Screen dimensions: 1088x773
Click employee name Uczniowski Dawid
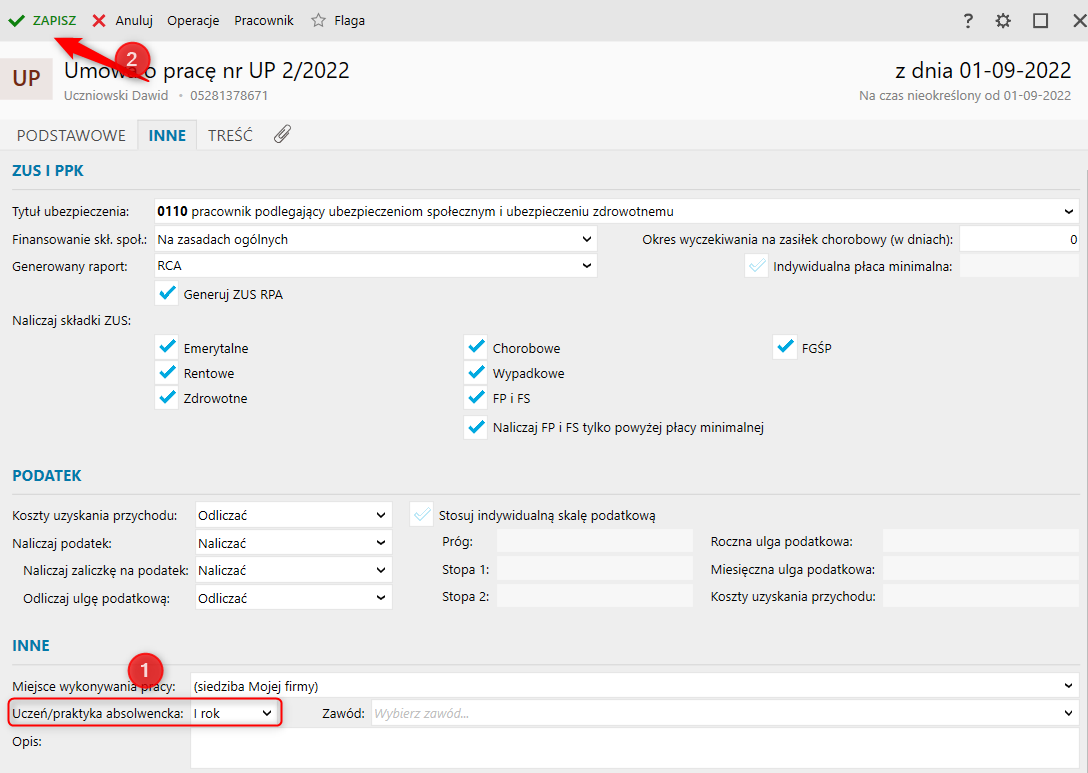click(x=116, y=96)
